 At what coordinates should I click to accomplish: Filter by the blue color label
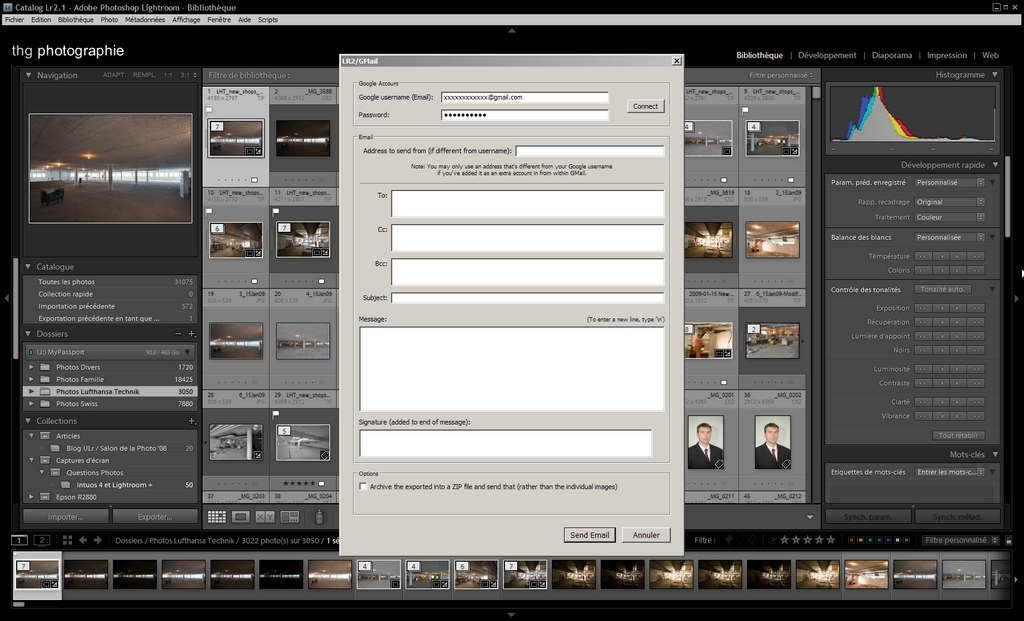point(879,540)
